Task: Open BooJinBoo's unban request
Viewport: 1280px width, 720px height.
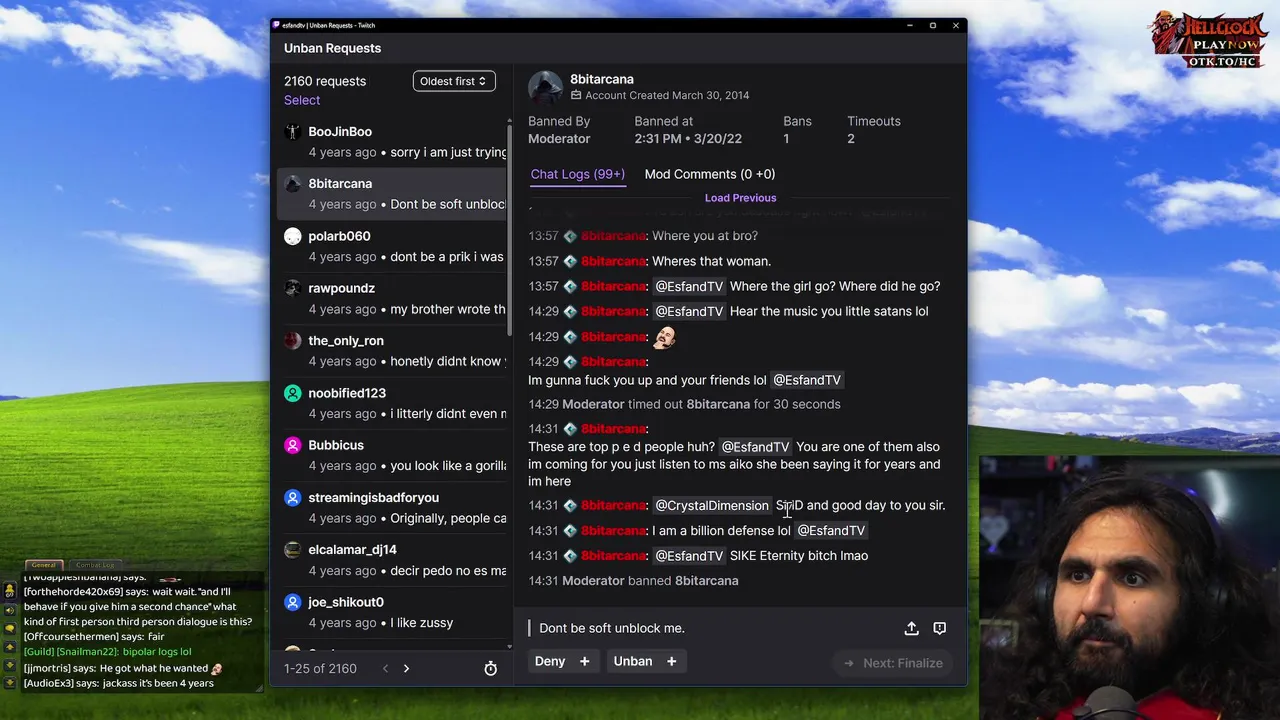Action: click(x=394, y=142)
